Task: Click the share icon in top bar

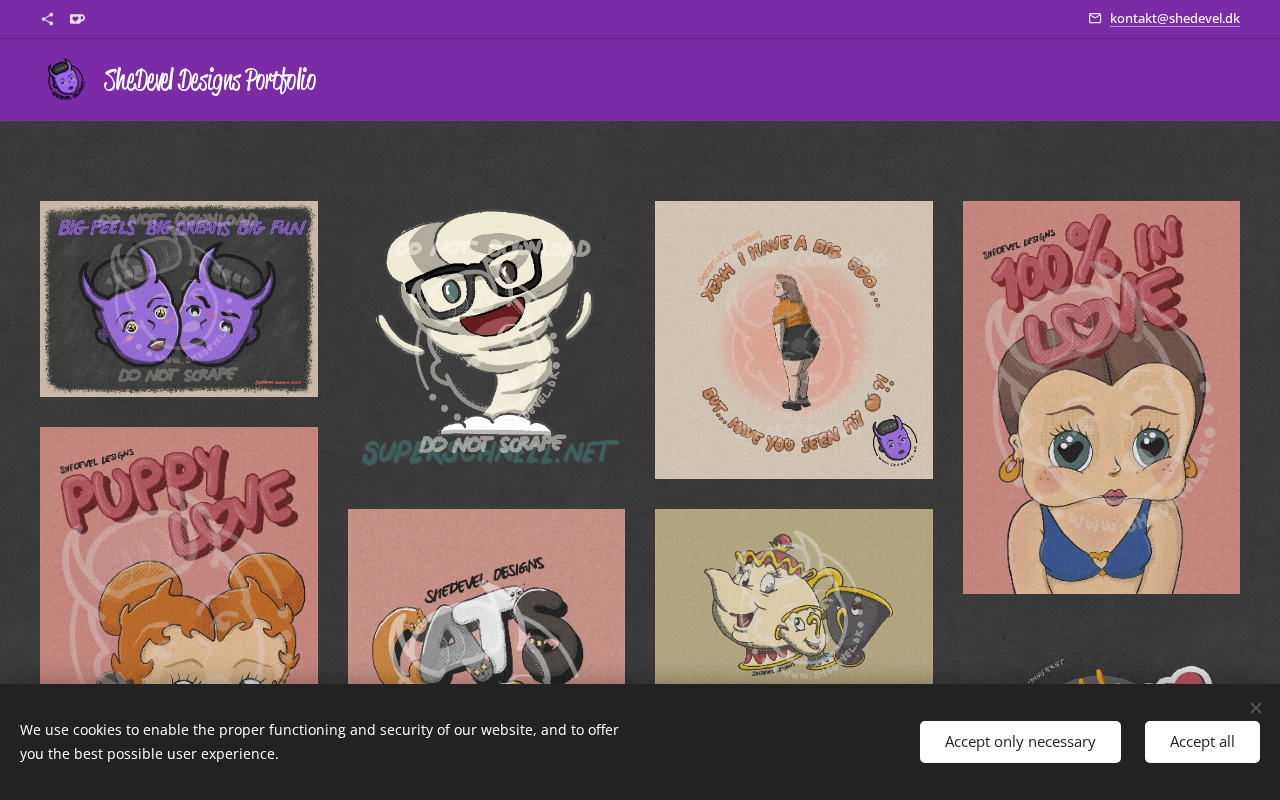Action: click(x=47, y=19)
